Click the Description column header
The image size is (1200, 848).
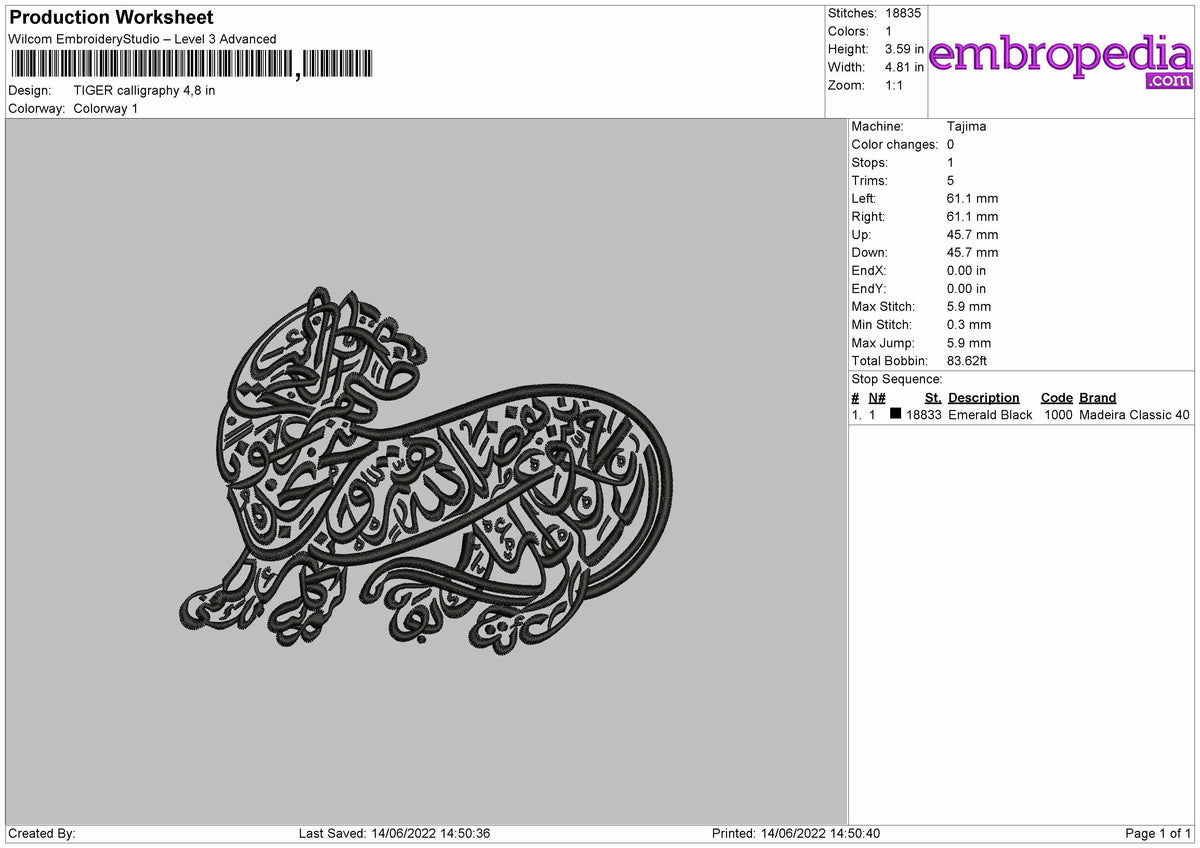click(984, 397)
